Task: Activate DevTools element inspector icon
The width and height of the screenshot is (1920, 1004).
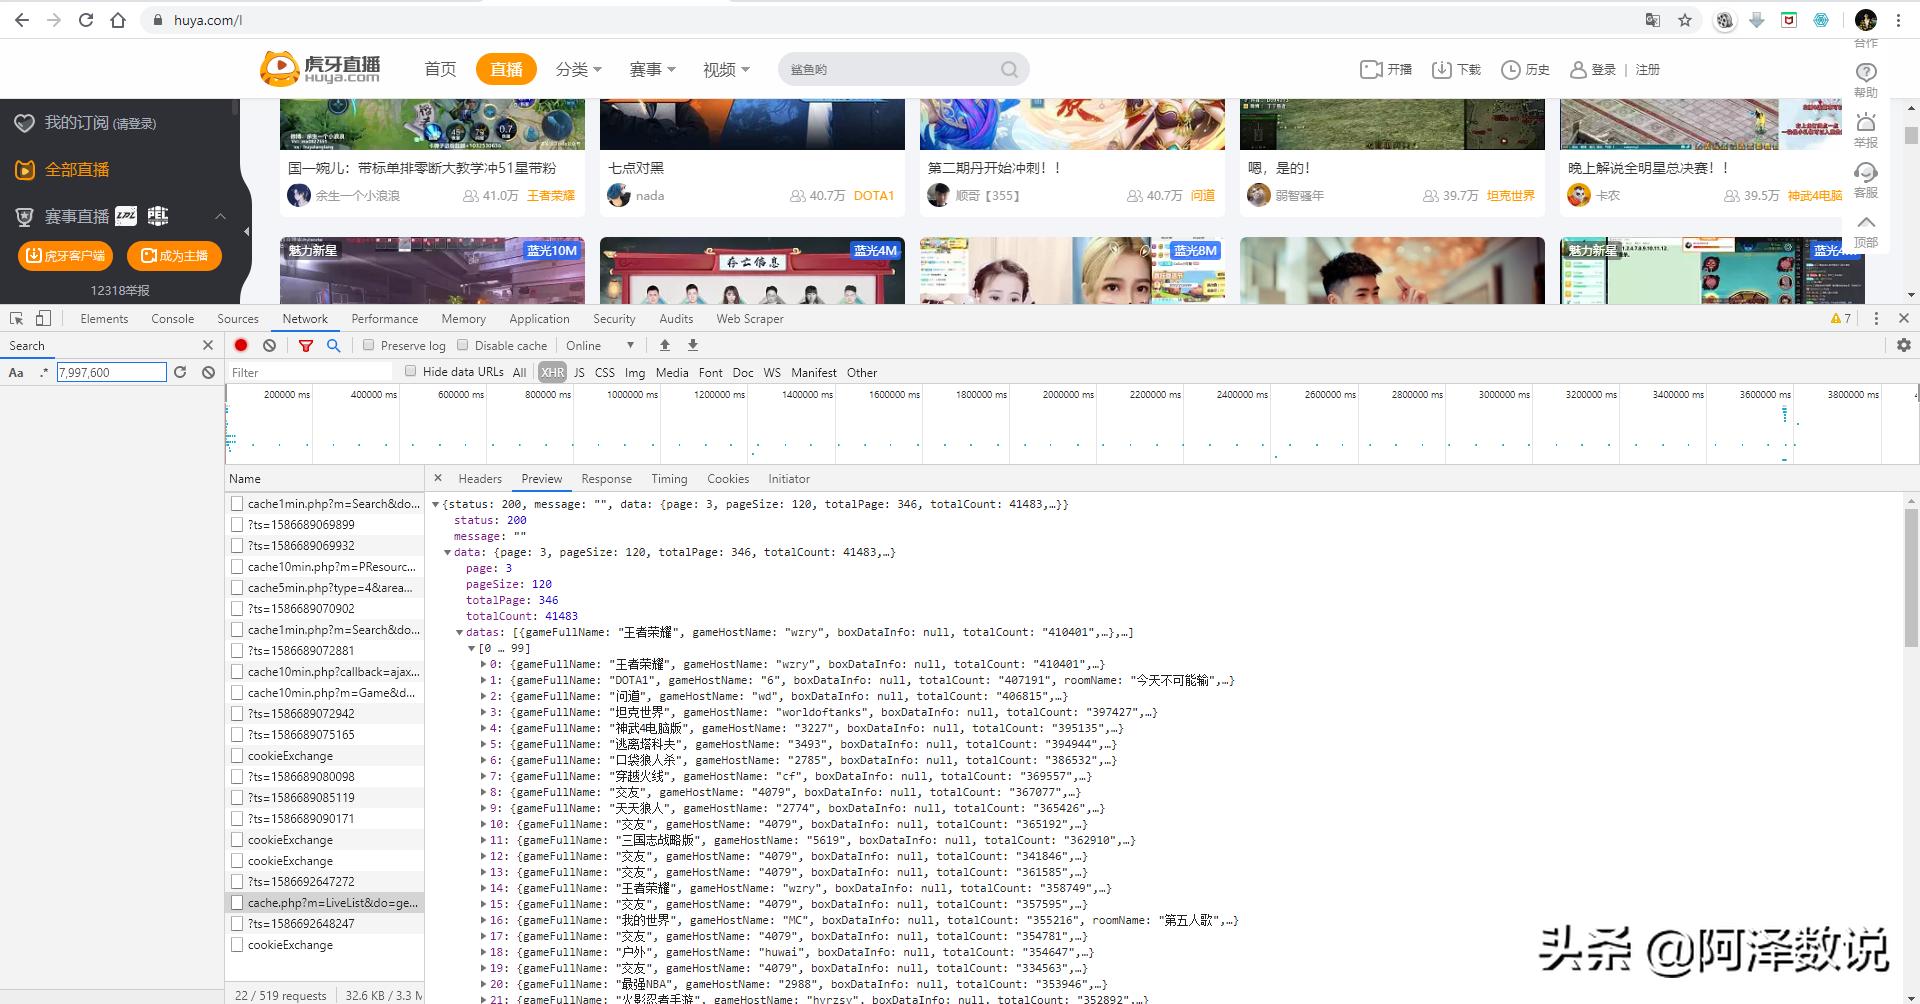Action: [x=17, y=318]
